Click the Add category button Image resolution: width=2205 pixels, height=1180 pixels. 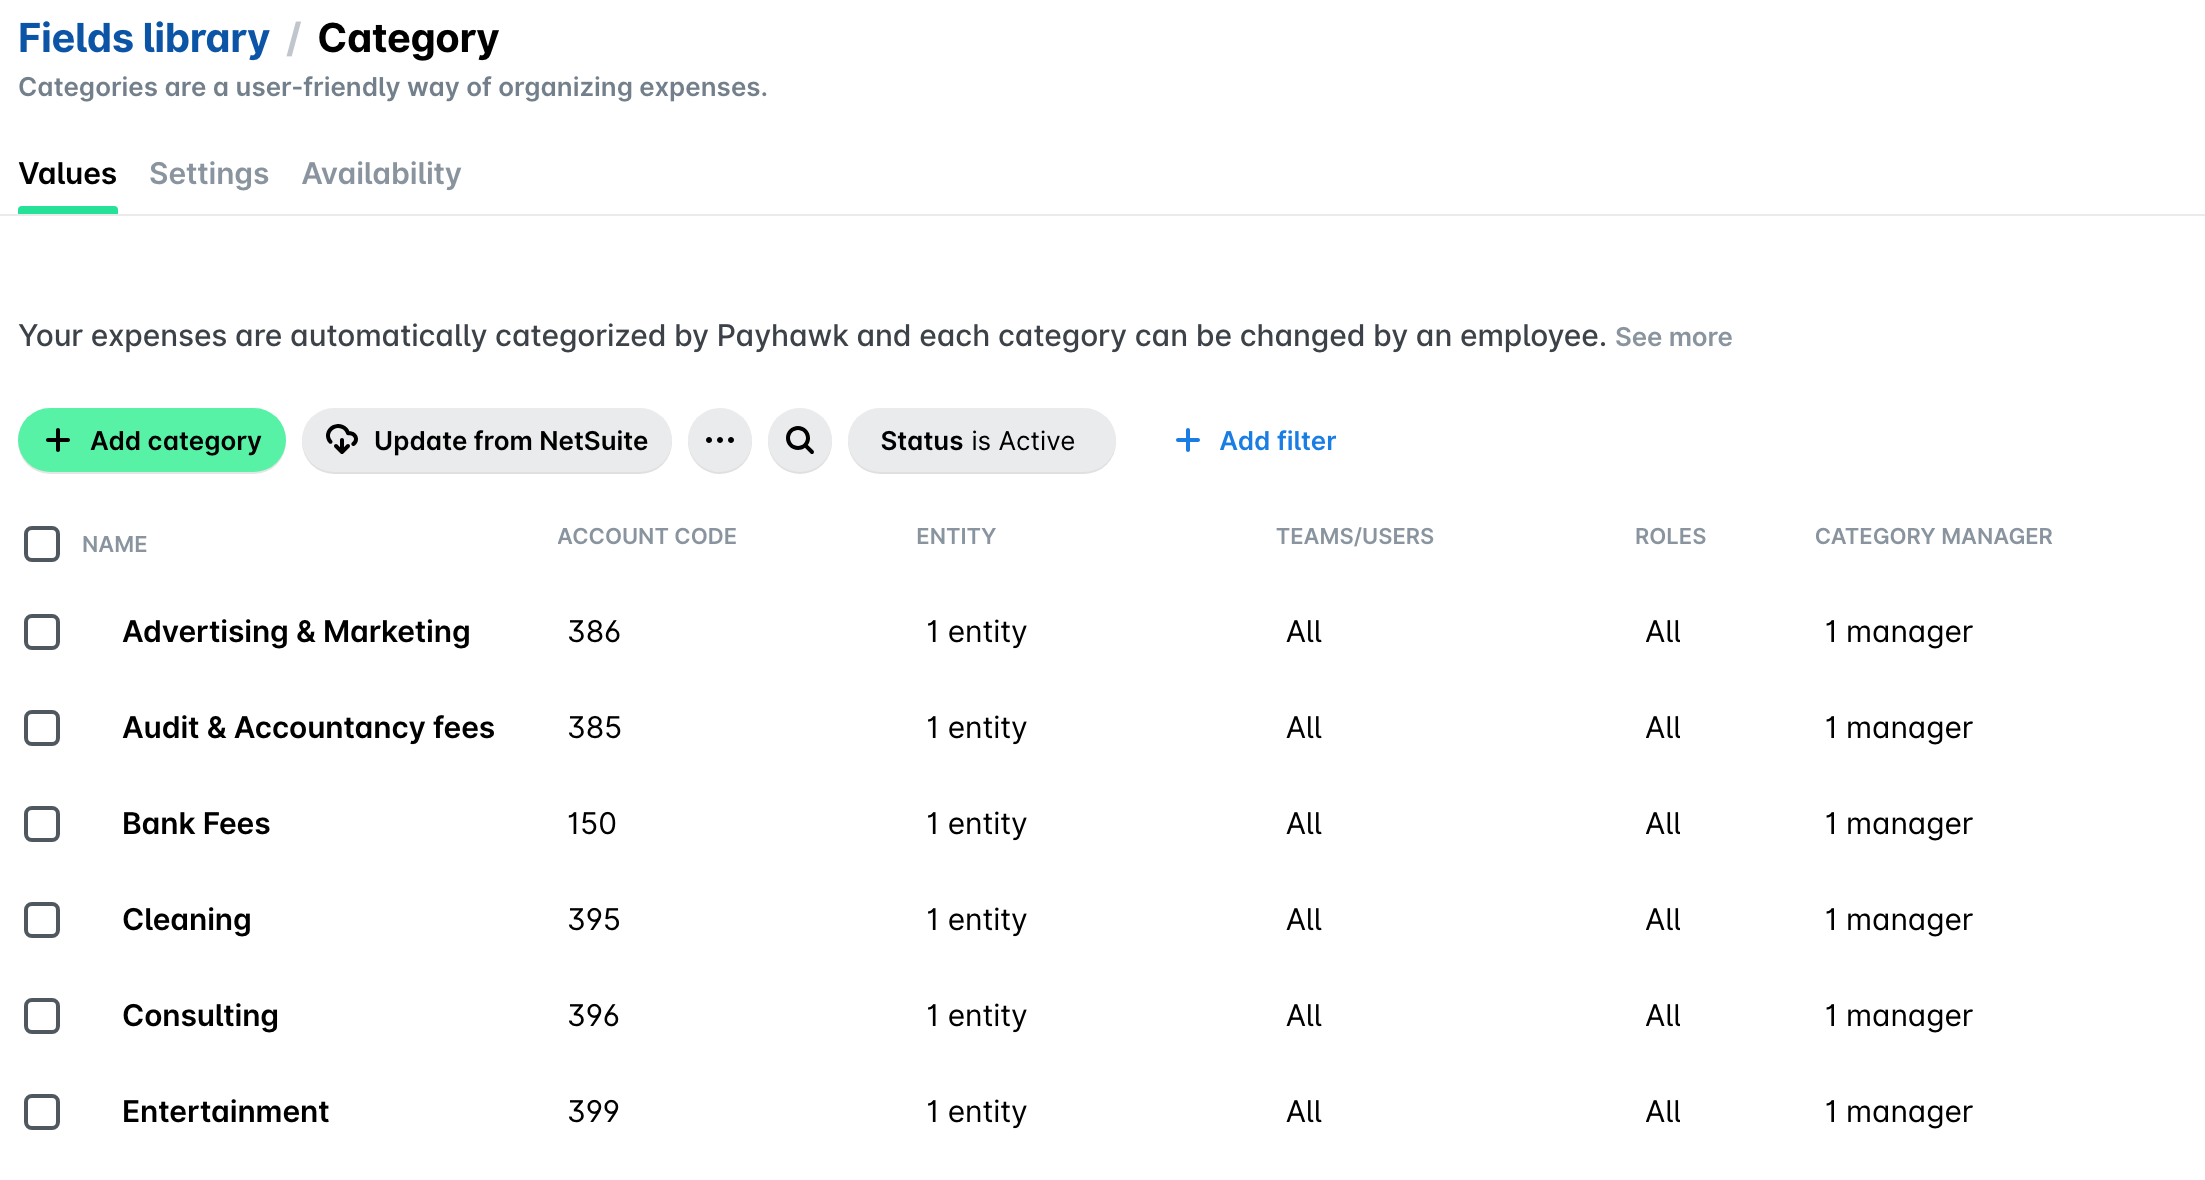pos(152,441)
